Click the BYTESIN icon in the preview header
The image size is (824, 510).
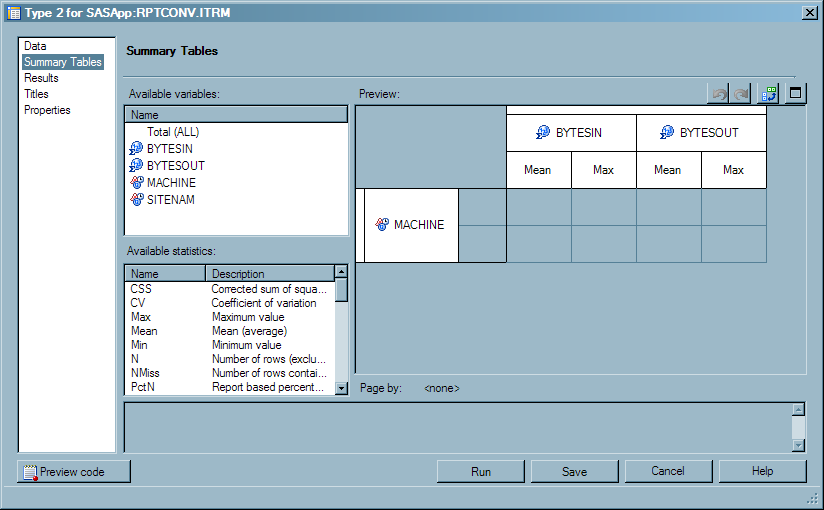click(543, 132)
